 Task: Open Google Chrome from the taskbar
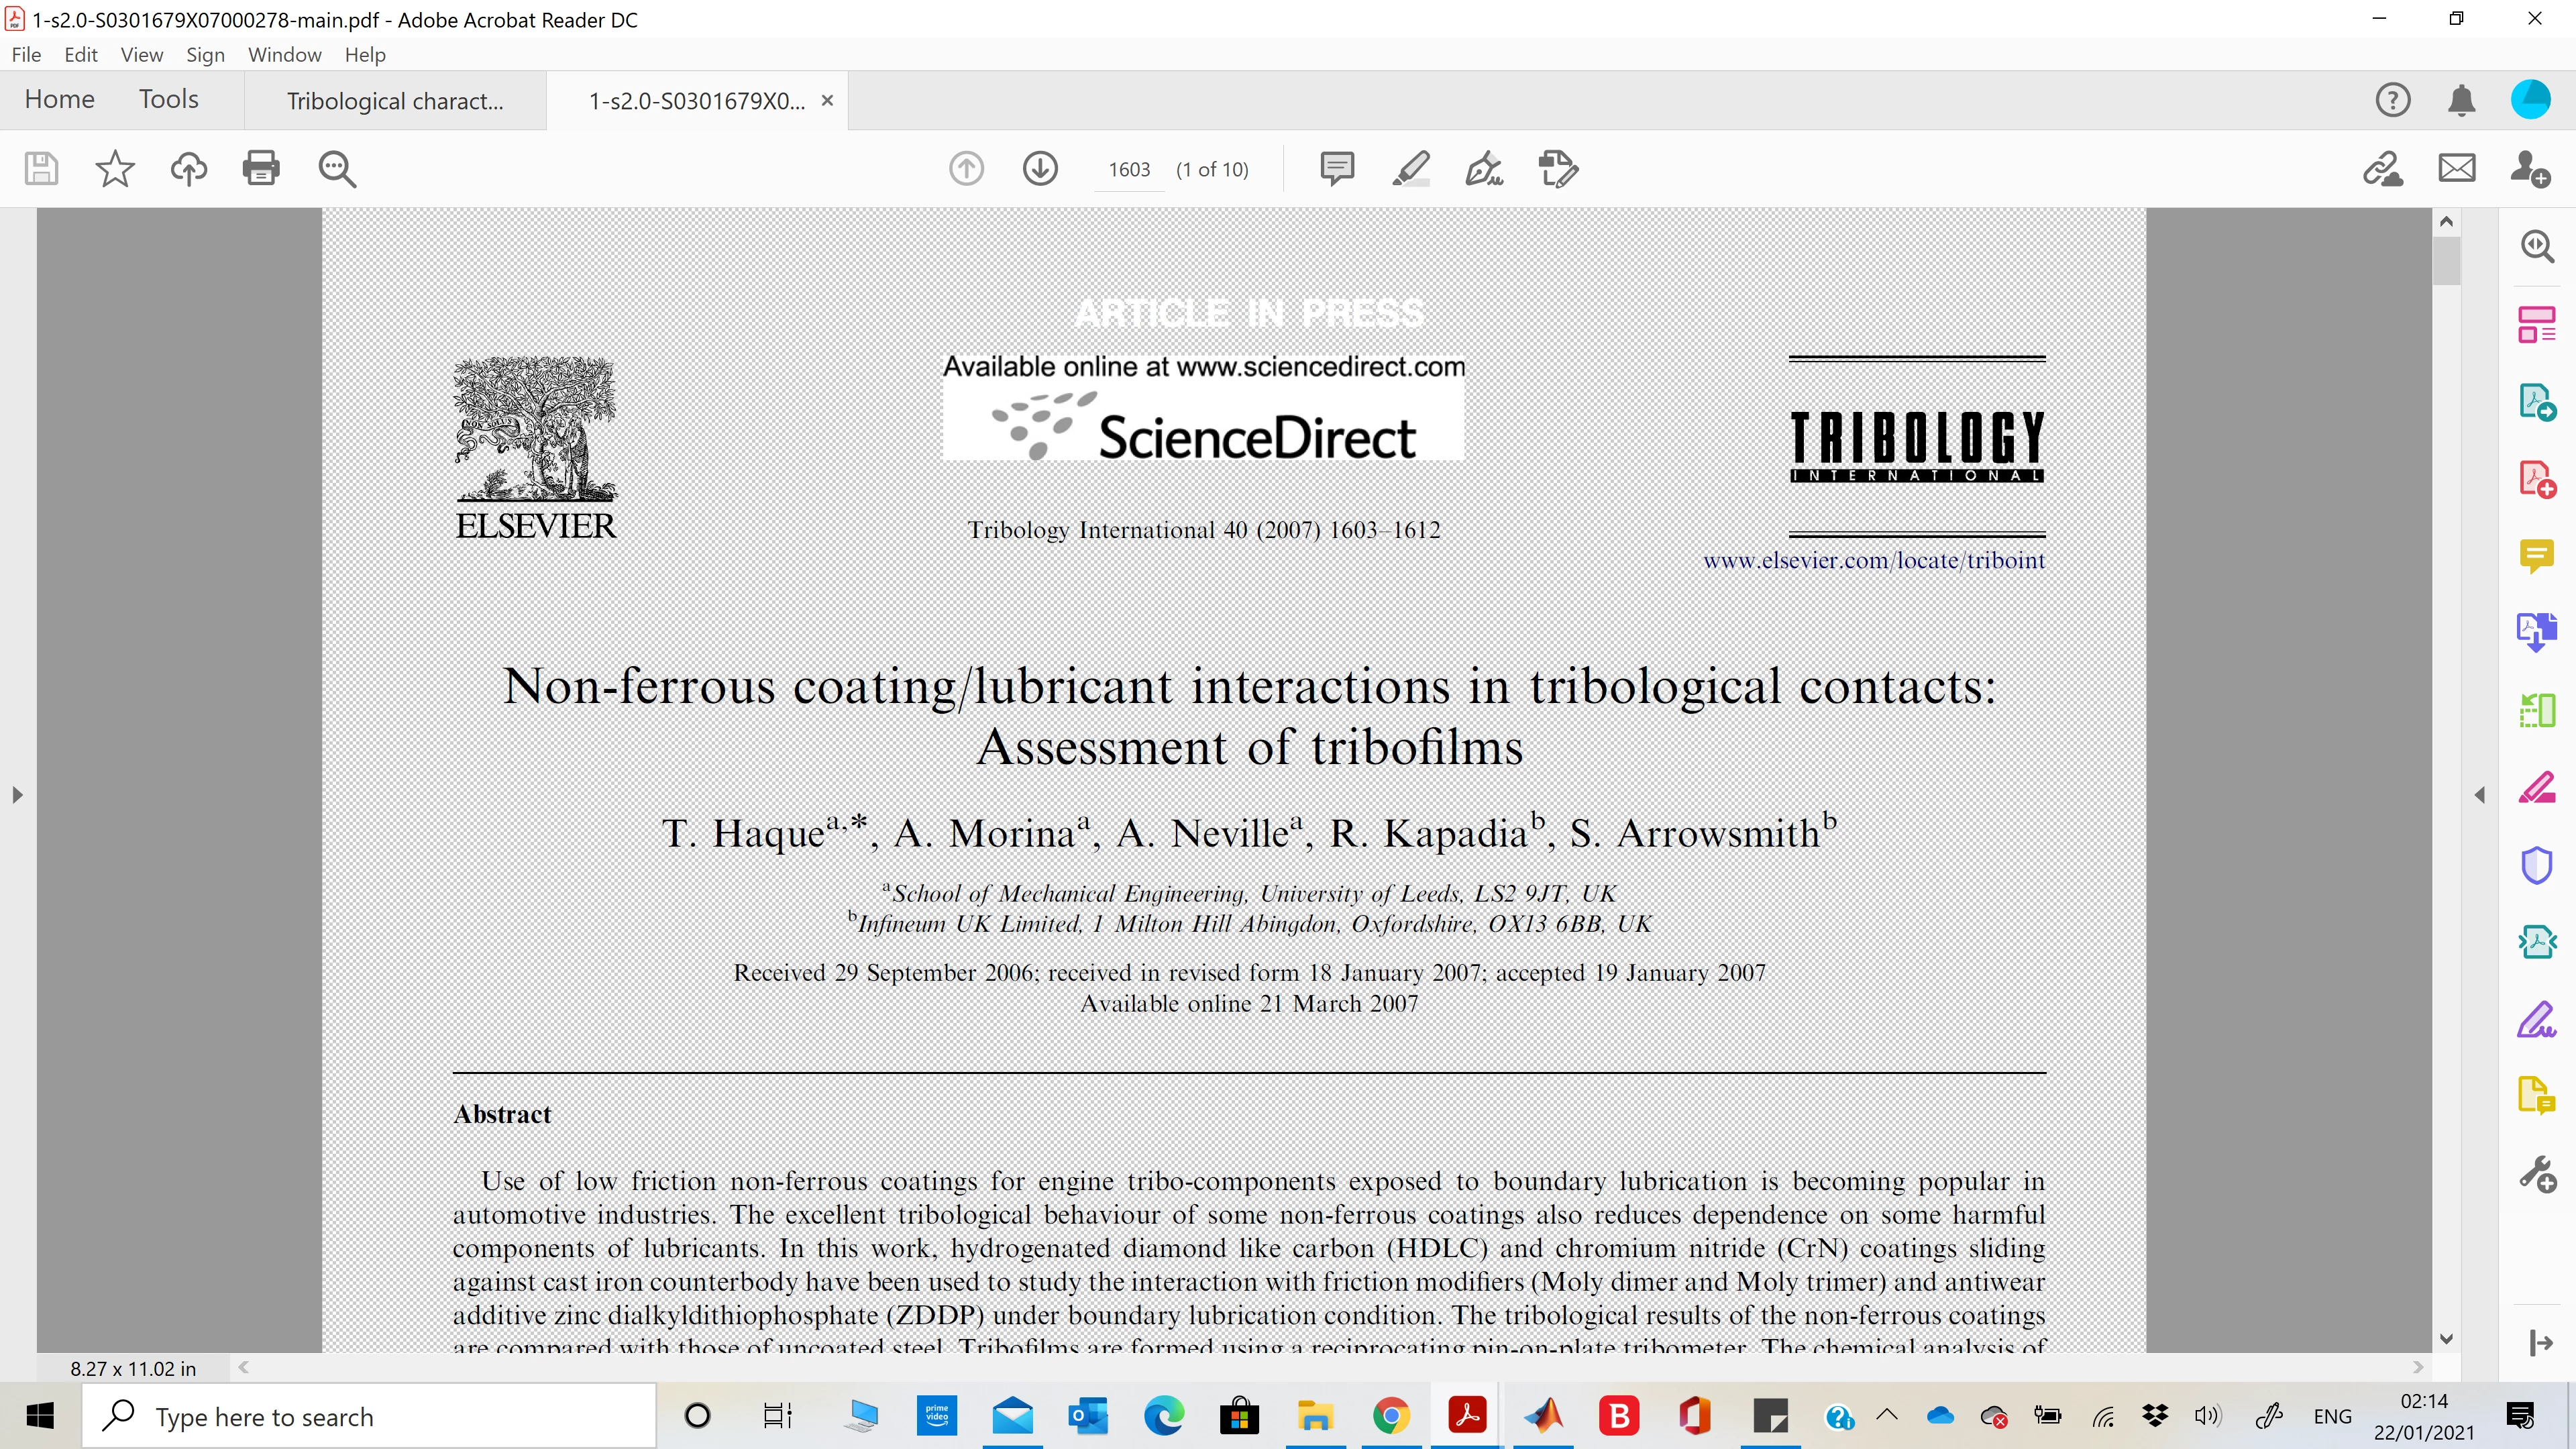(x=1391, y=1416)
